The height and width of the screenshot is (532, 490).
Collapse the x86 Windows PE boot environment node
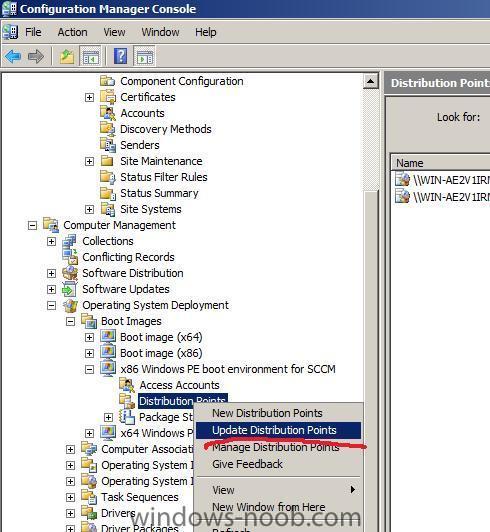pos(89,369)
